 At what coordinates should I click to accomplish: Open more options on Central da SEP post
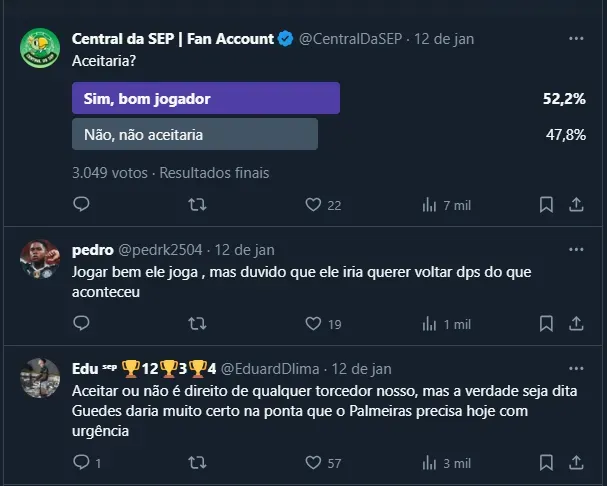(x=576, y=39)
